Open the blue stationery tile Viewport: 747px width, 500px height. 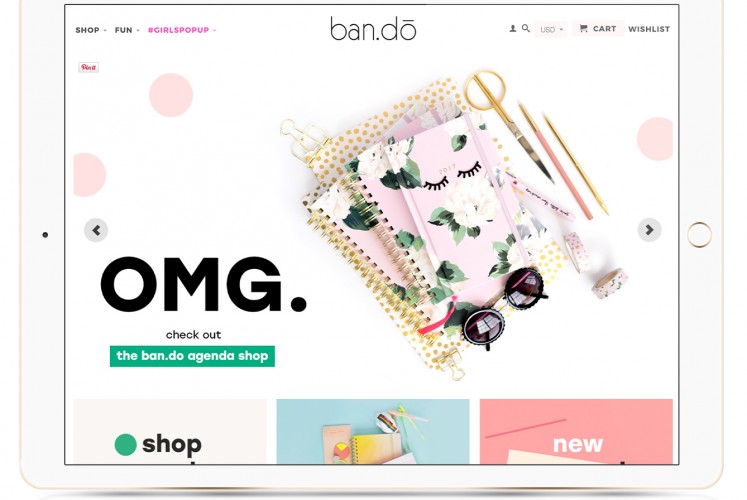(373, 431)
